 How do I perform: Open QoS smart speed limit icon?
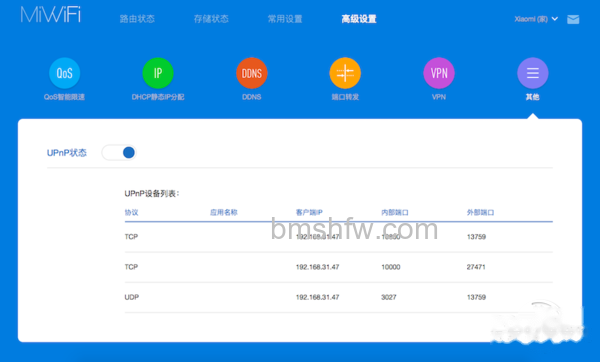[64, 73]
